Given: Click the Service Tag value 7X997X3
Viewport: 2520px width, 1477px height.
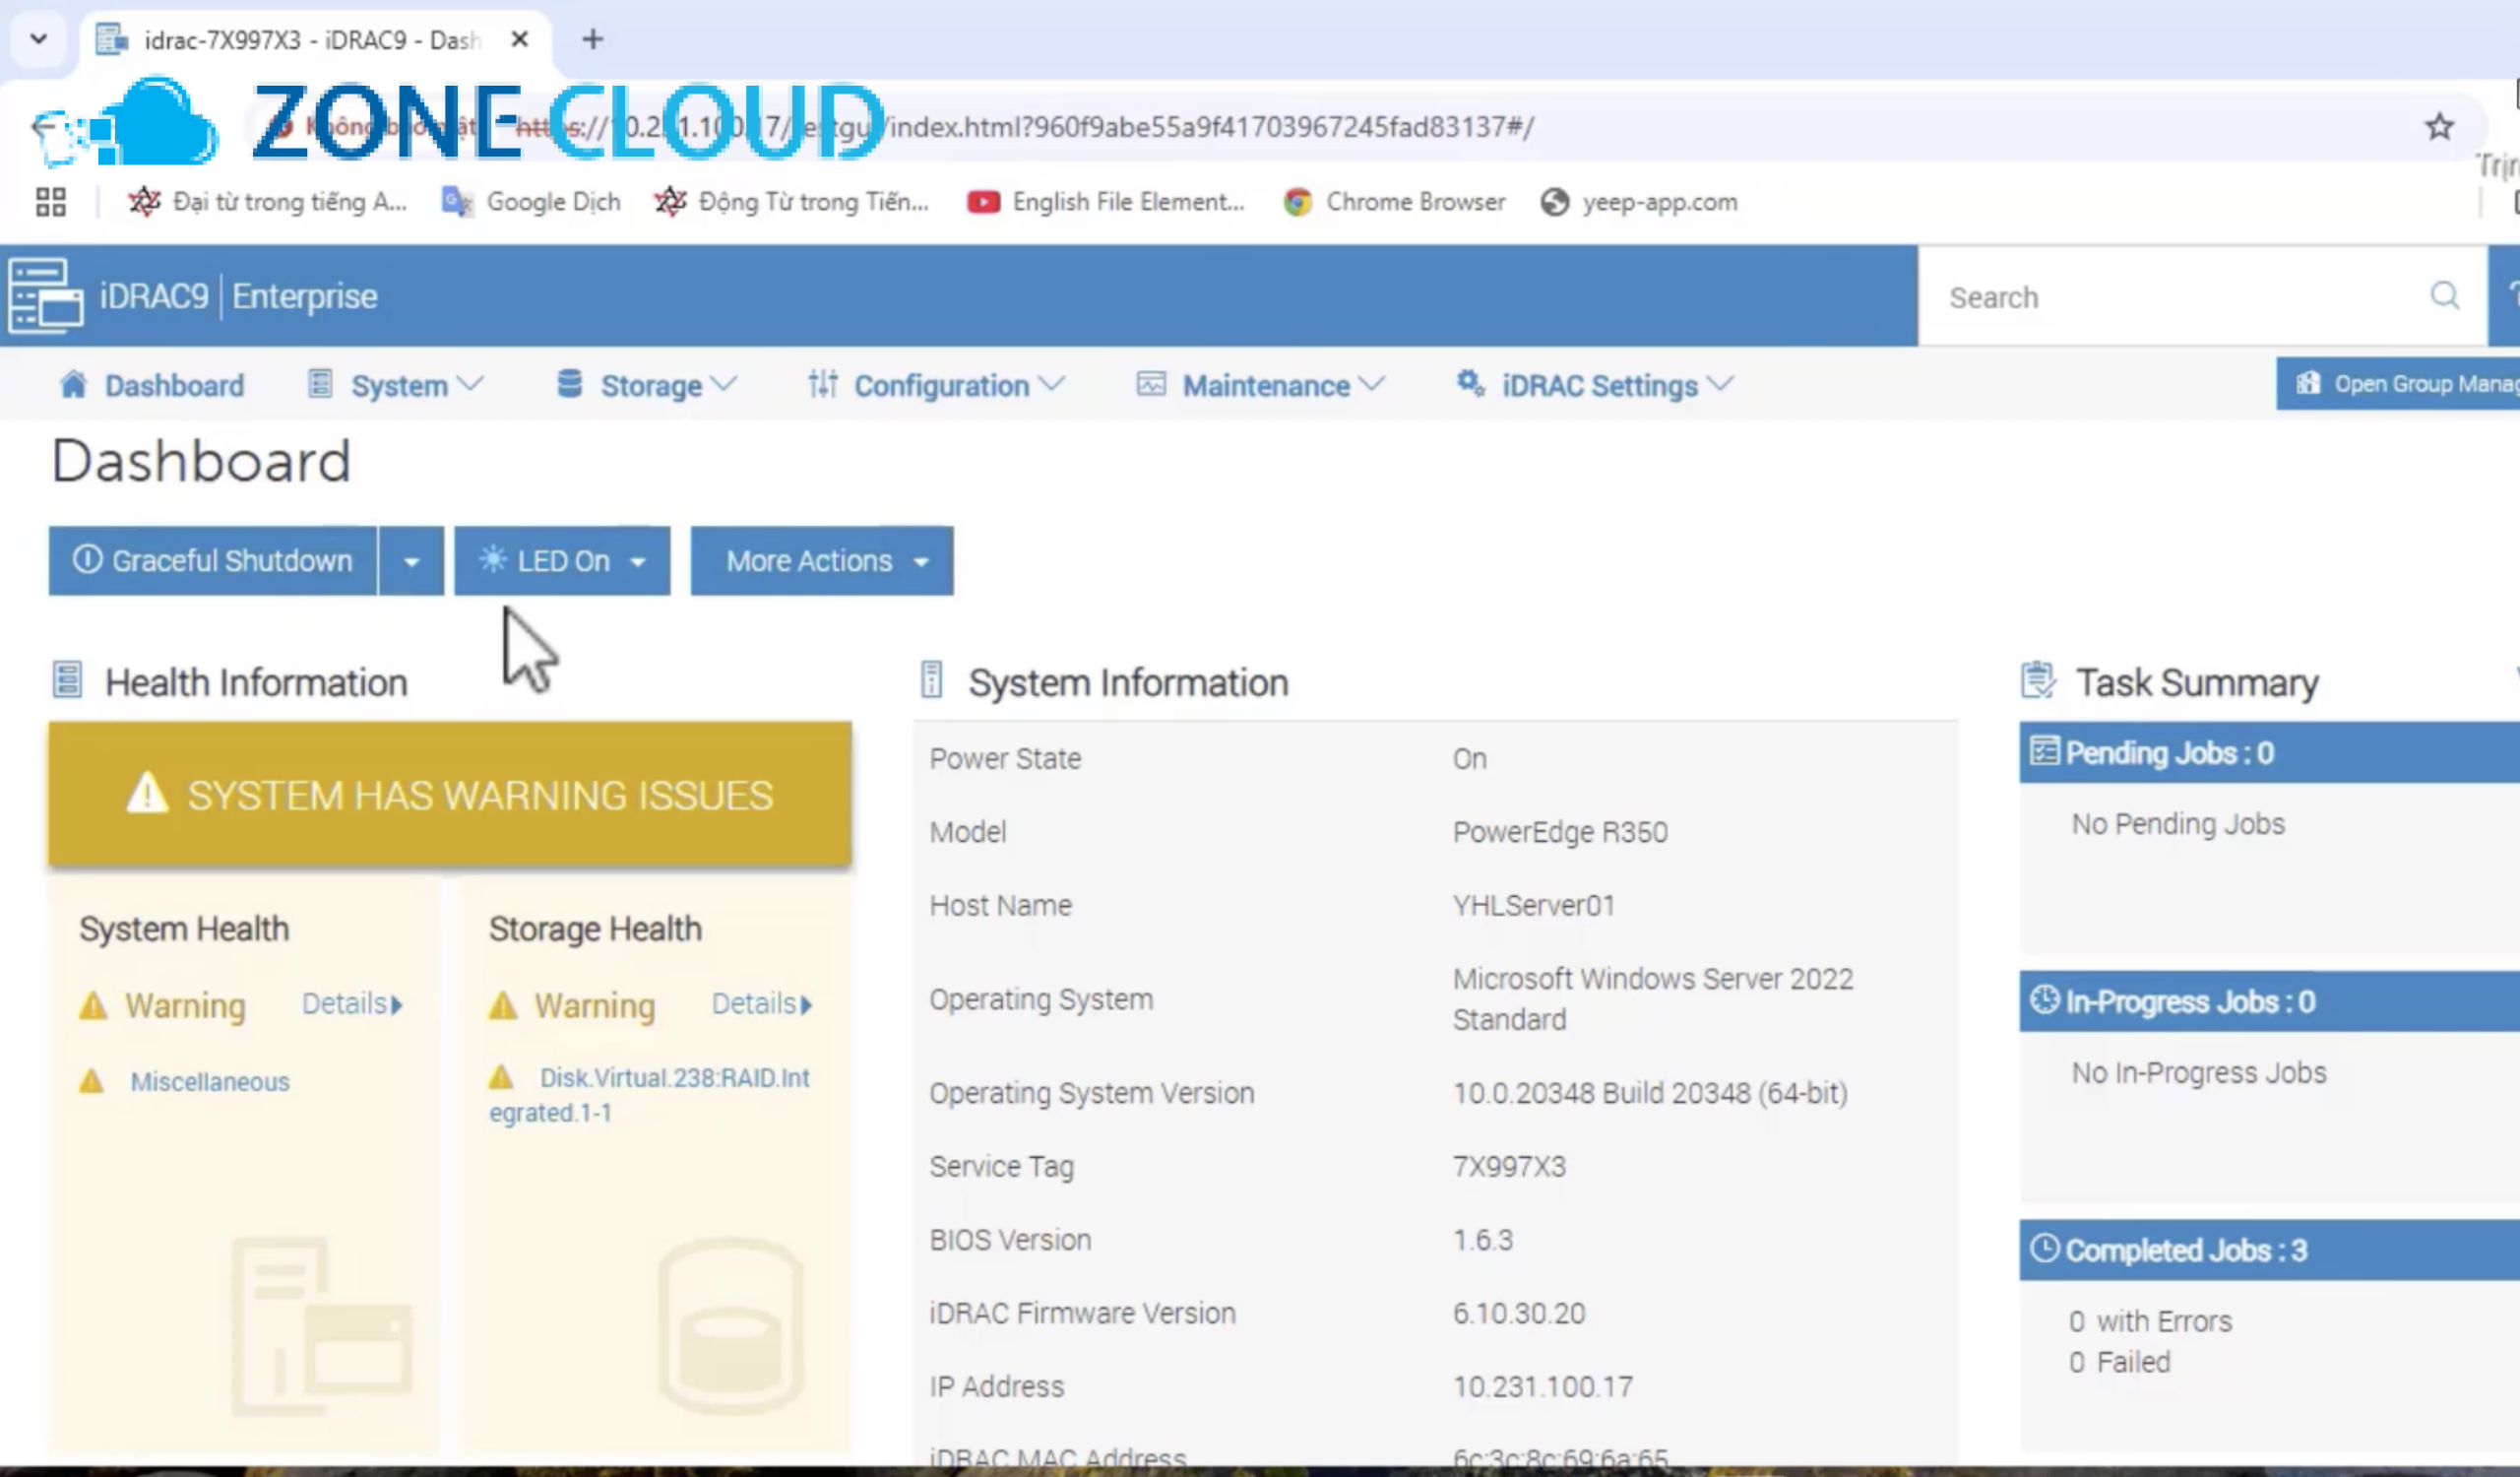Looking at the screenshot, I should [x=1508, y=1166].
